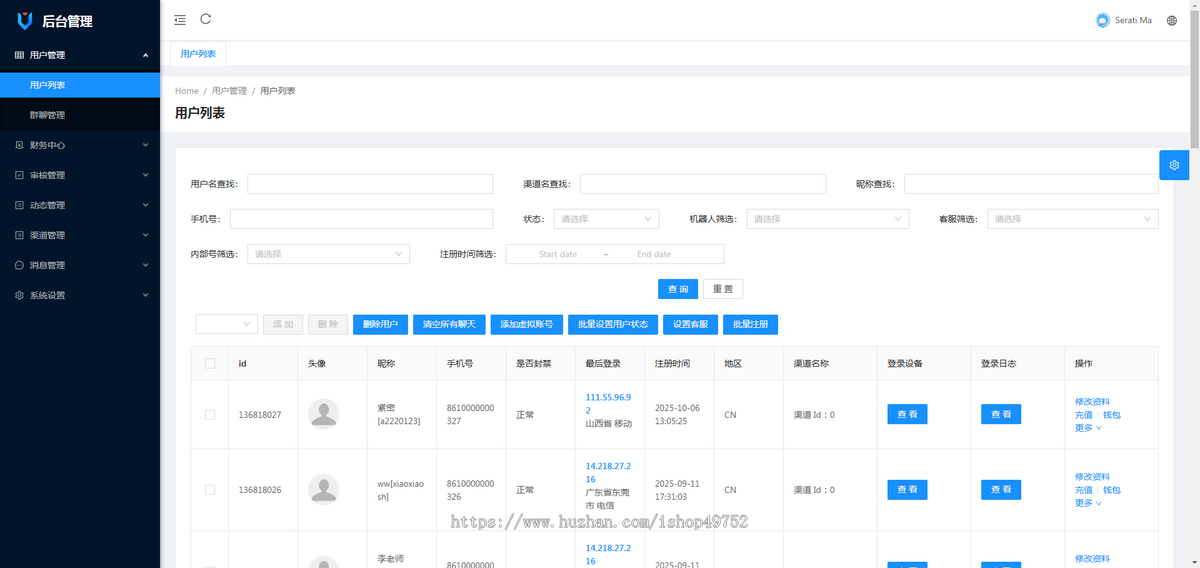This screenshot has height=568, width=1200.
Task: Focus the 手机号 input
Action: [361, 219]
